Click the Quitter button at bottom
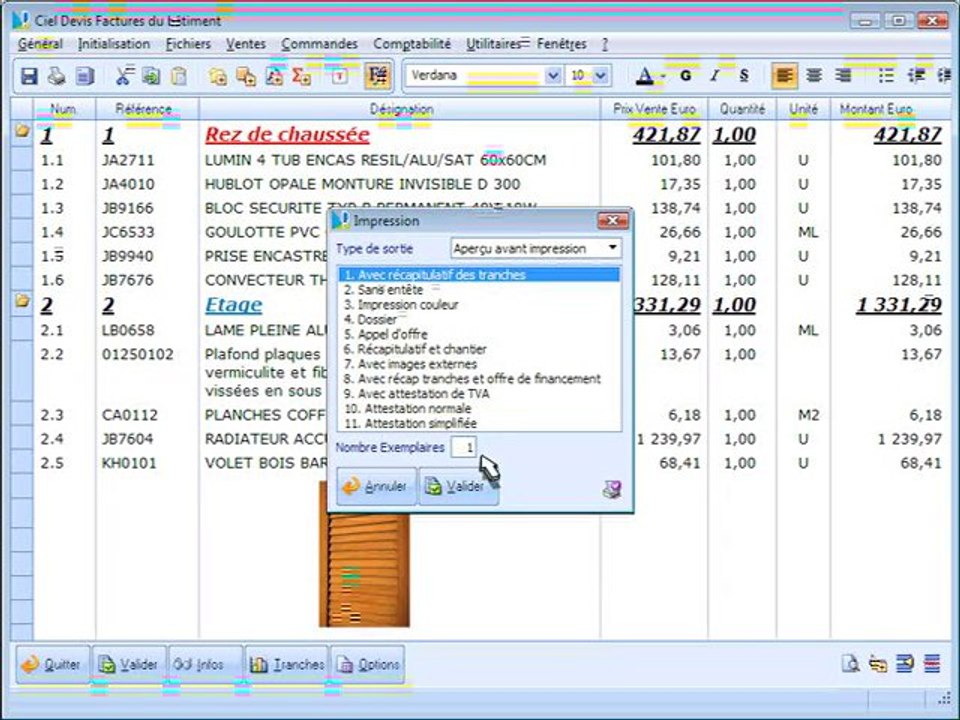 click(53, 664)
